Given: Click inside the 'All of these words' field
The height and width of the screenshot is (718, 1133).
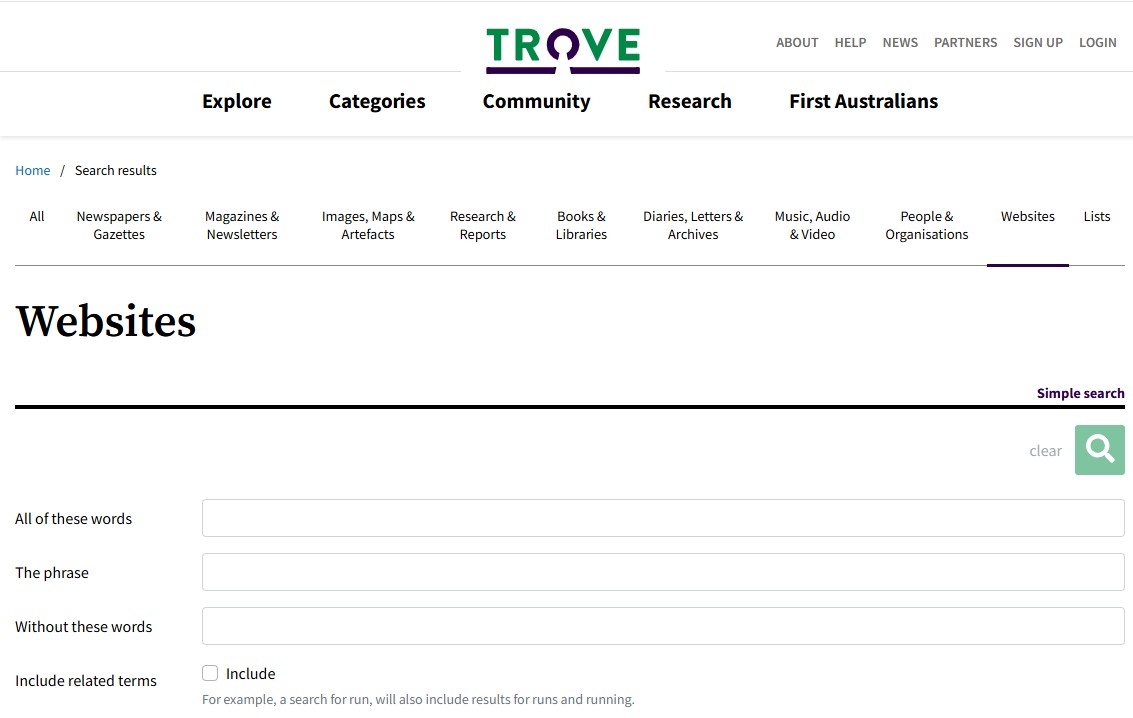Looking at the screenshot, I should click(x=663, y=518).
